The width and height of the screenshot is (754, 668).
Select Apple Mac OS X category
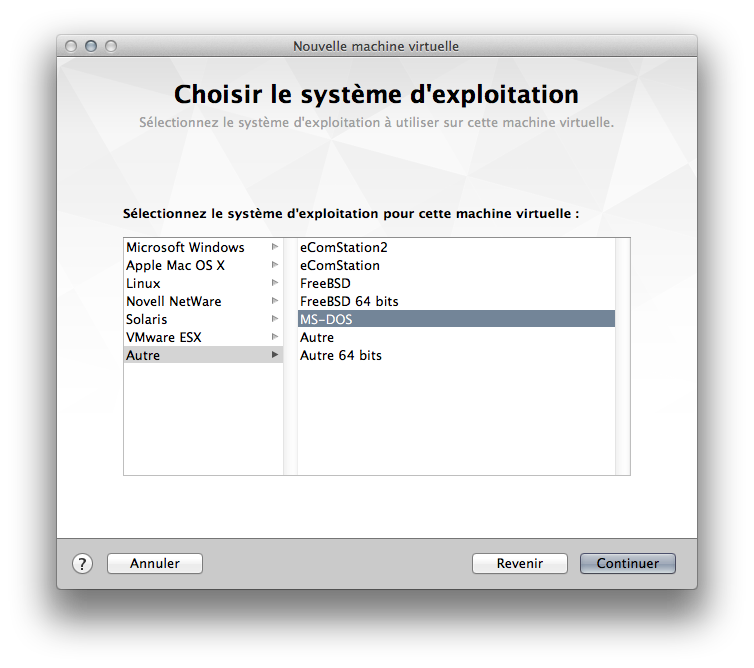pyautogui.click(x=203, y=265)
